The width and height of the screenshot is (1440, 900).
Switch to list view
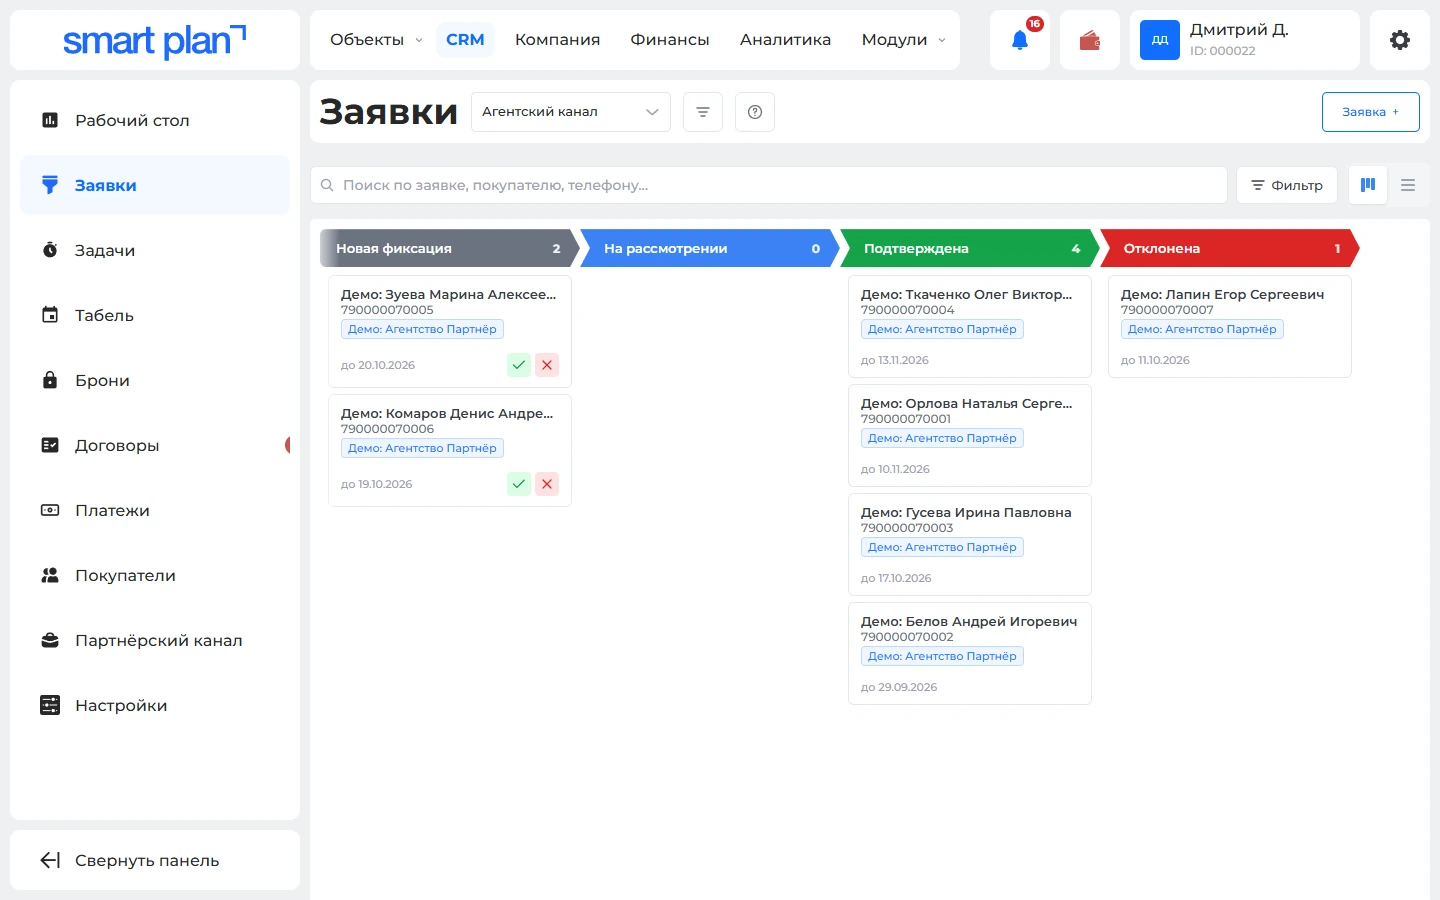[1408, 185]
